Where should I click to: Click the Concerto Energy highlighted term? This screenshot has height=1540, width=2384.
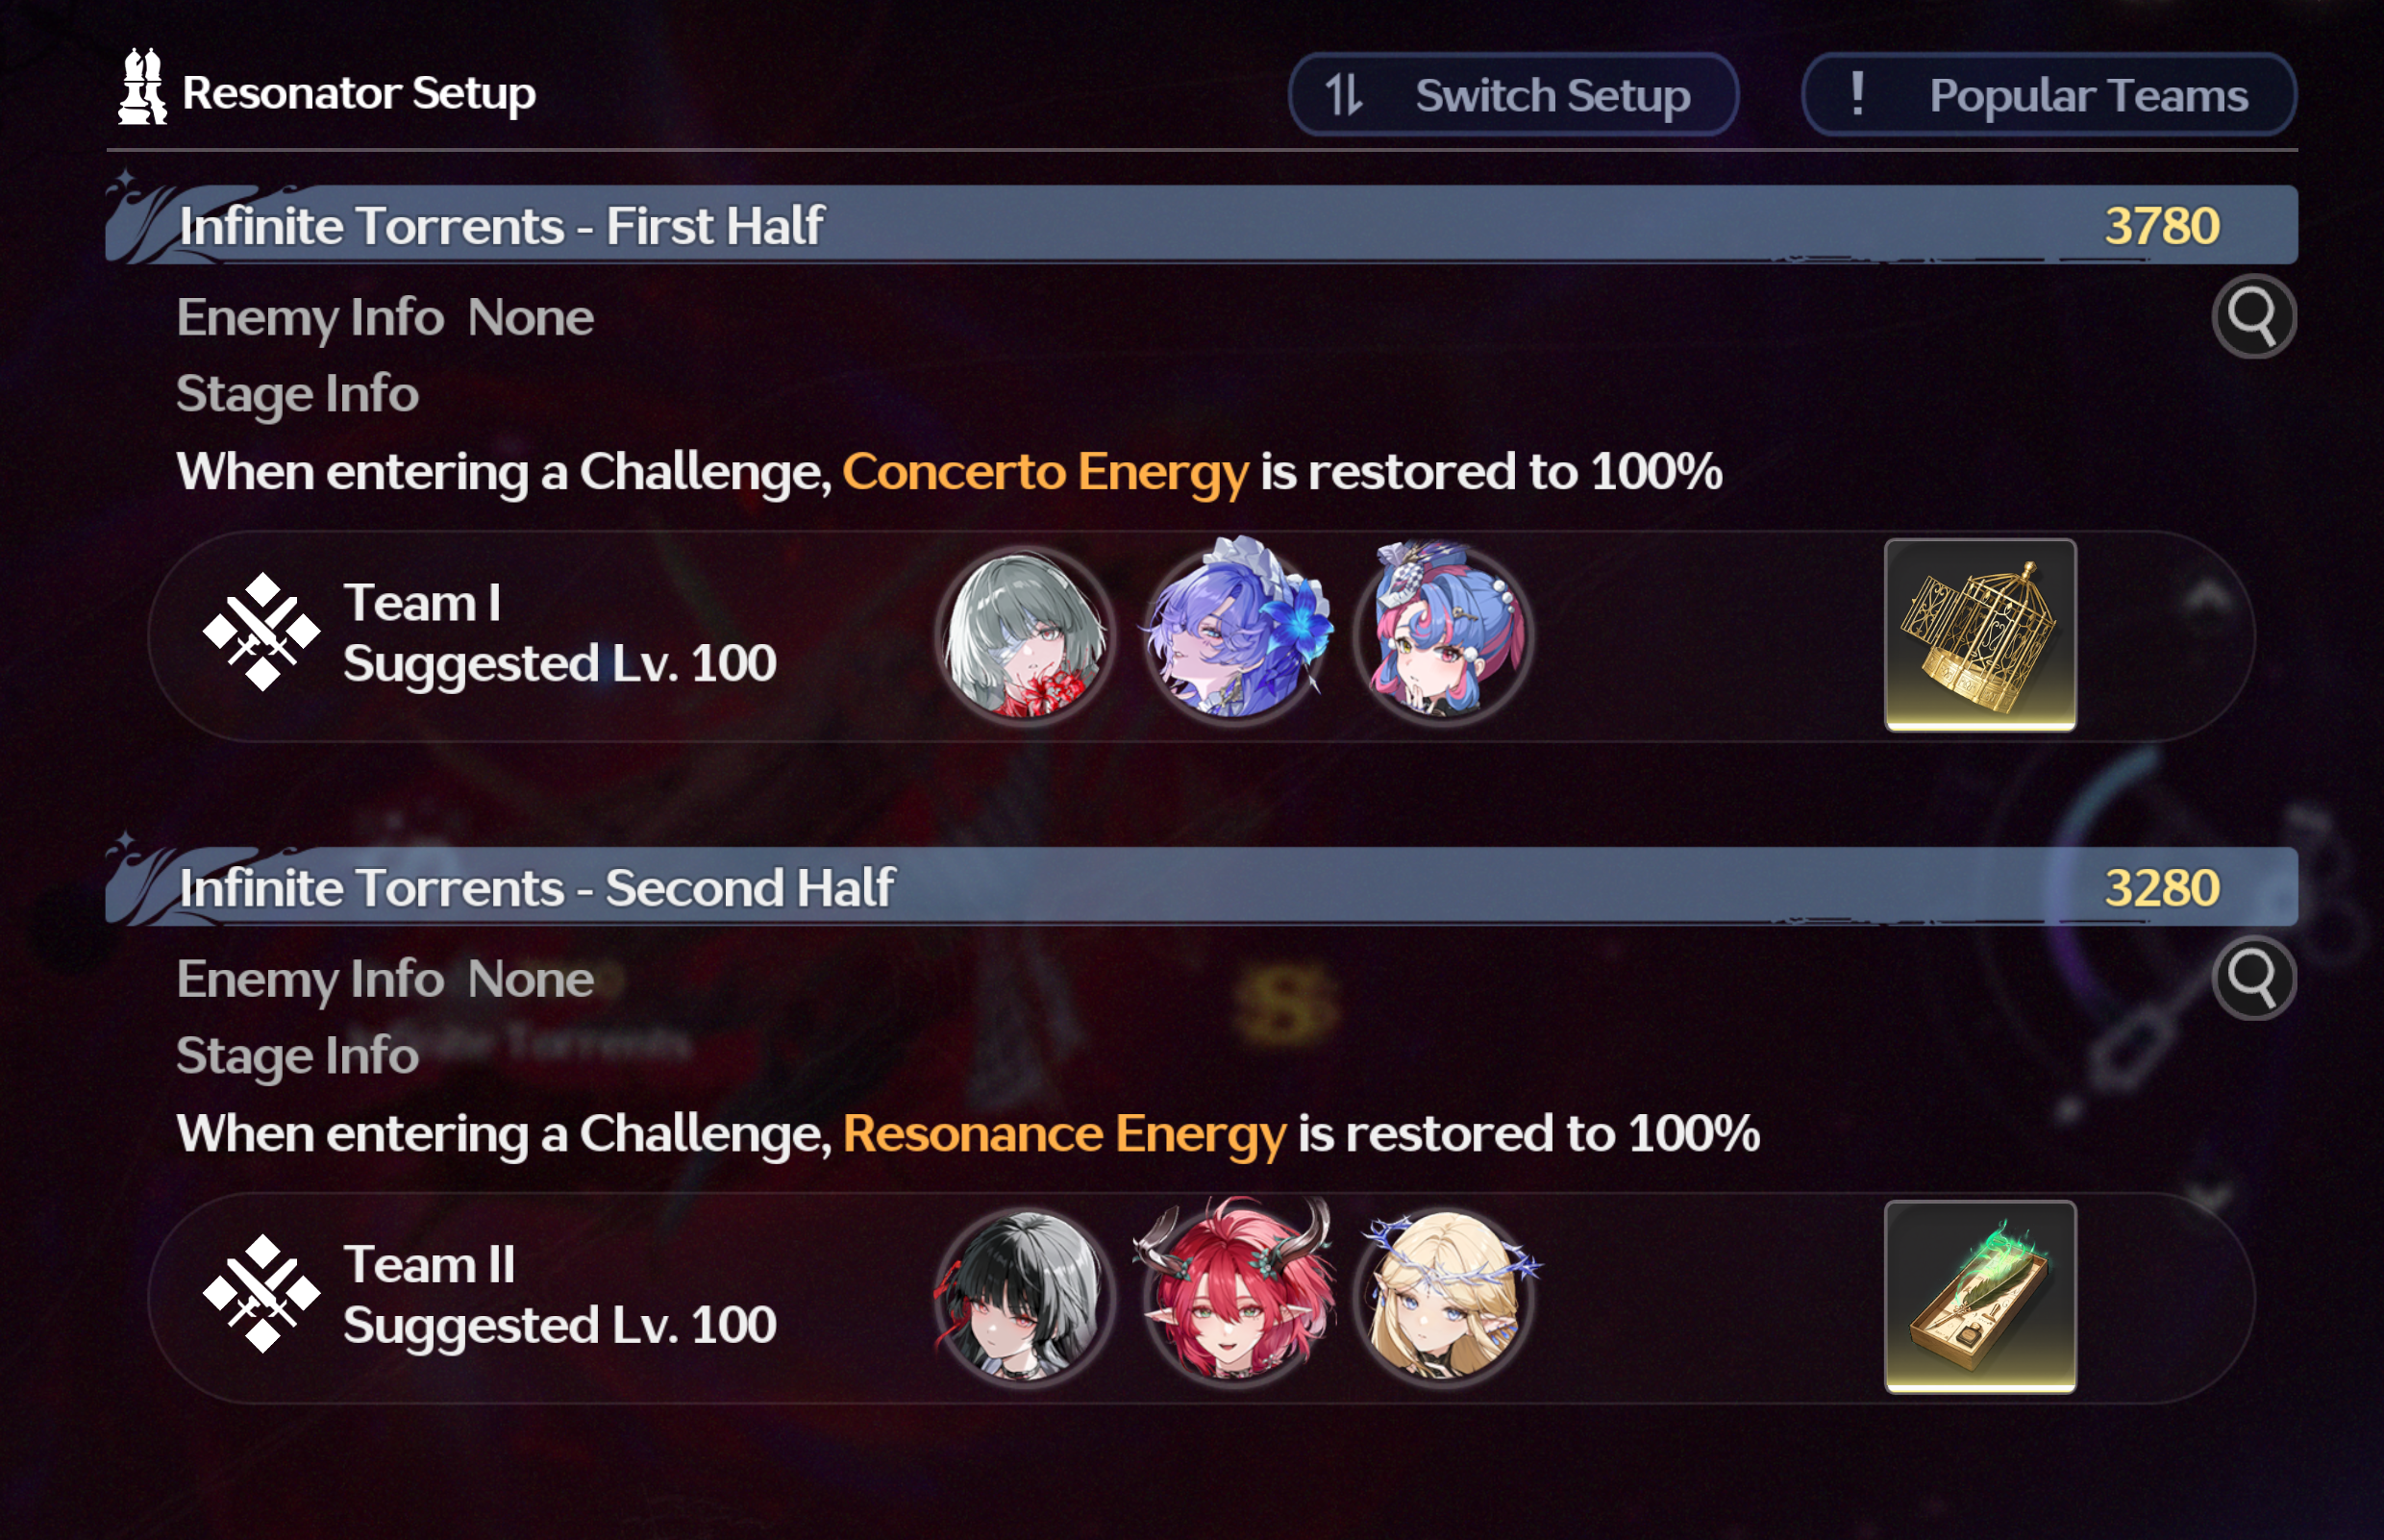point(1045,472)
